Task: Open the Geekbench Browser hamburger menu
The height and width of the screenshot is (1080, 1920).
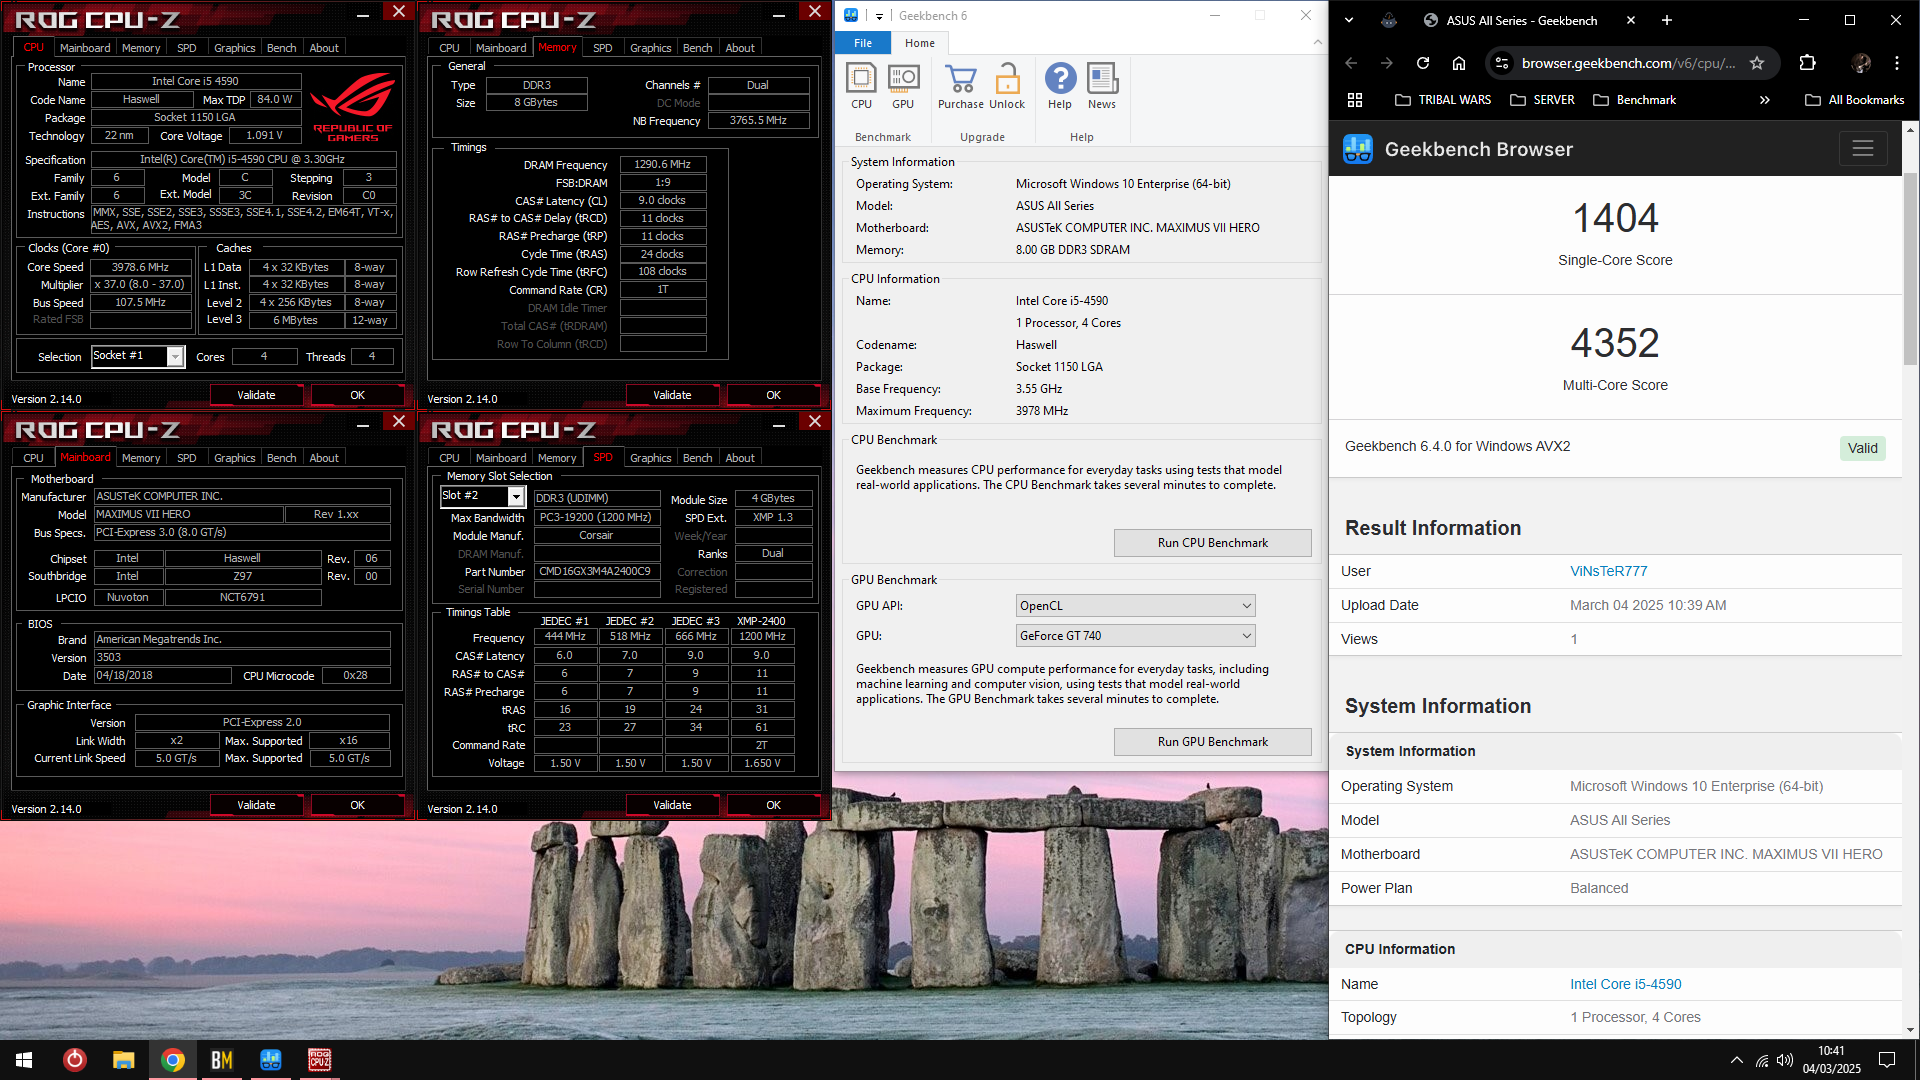Action: (x=1862, y=148)
